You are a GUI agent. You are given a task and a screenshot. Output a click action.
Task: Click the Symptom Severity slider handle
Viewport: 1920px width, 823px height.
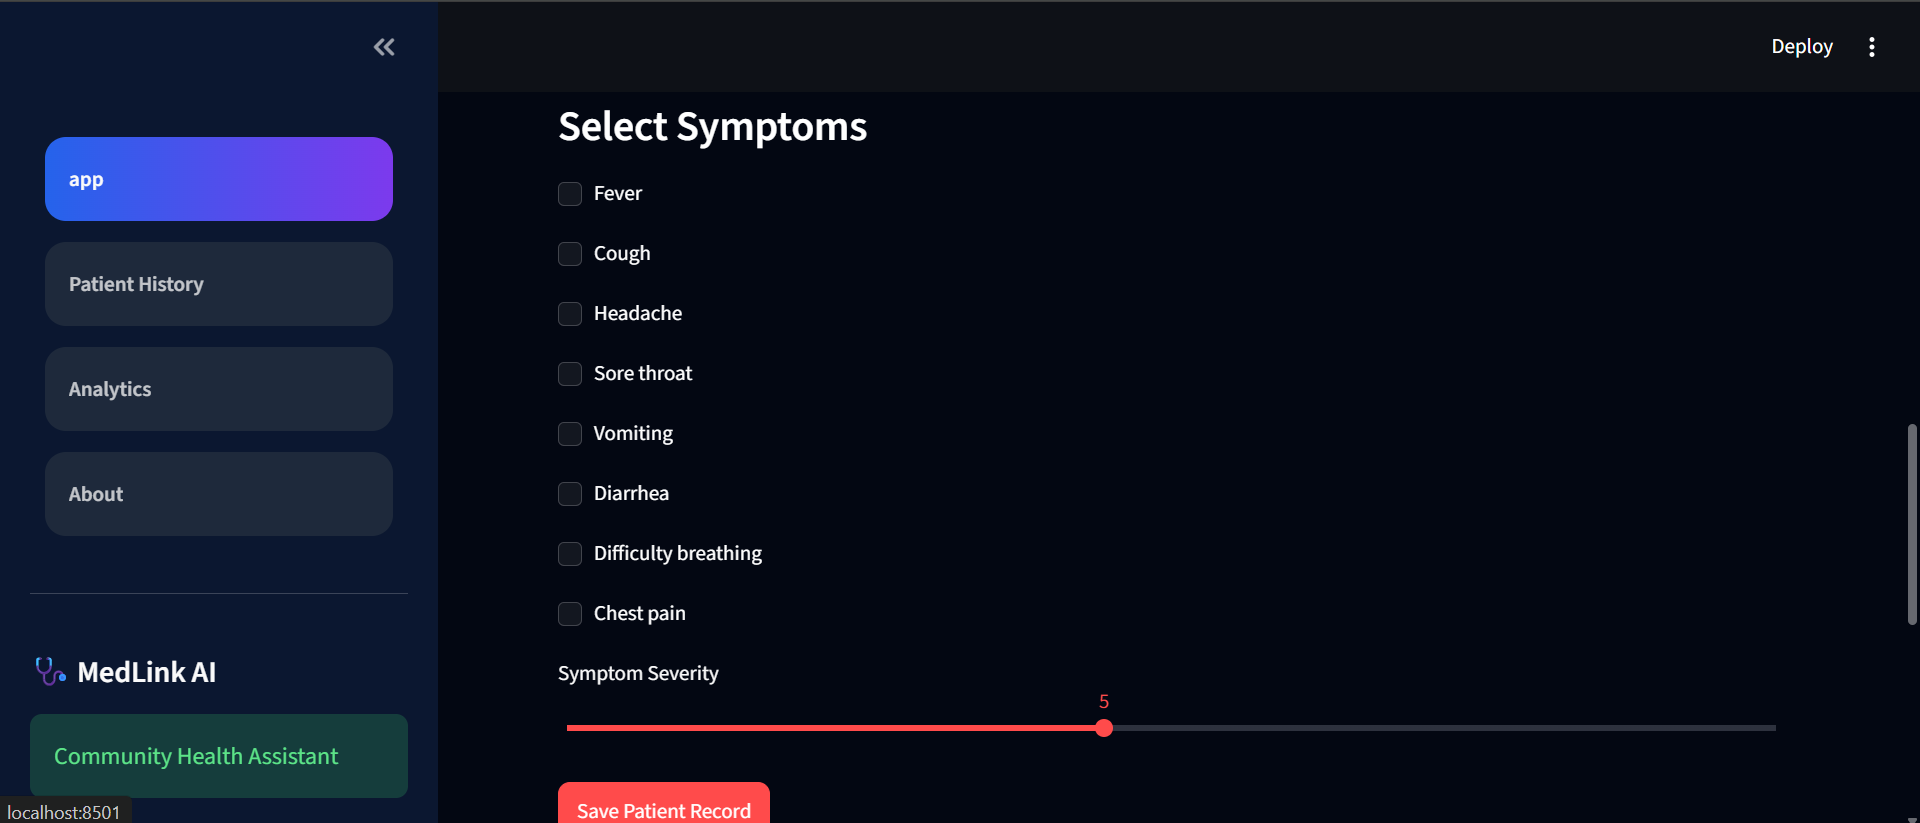pyautogui.click(x=1104, y=728)
